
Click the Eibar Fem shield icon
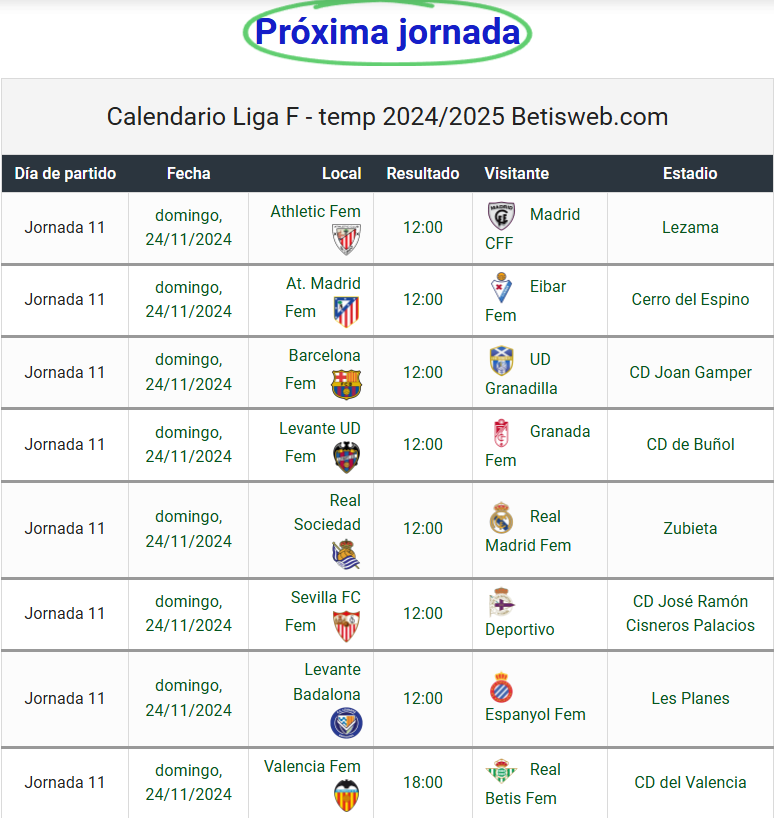click(x=501, y=287)
